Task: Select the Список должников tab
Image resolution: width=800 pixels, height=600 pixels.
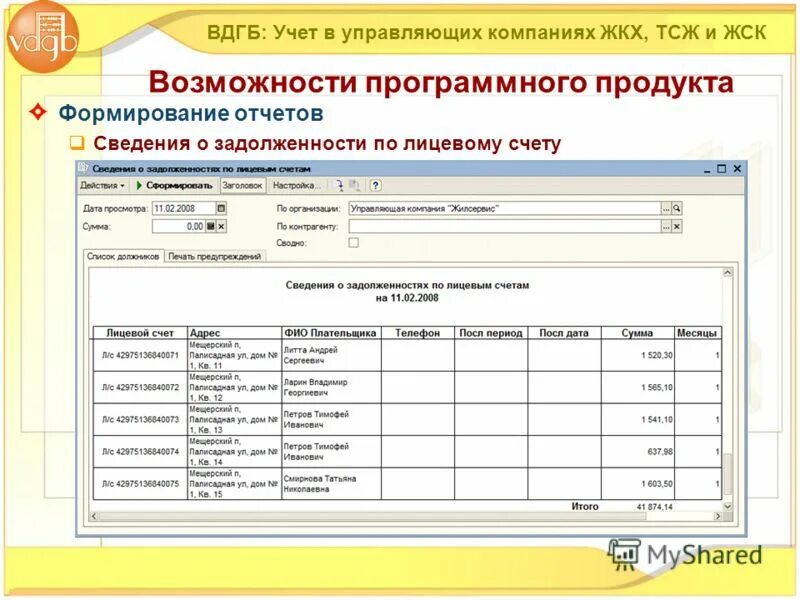Action: 121,256
